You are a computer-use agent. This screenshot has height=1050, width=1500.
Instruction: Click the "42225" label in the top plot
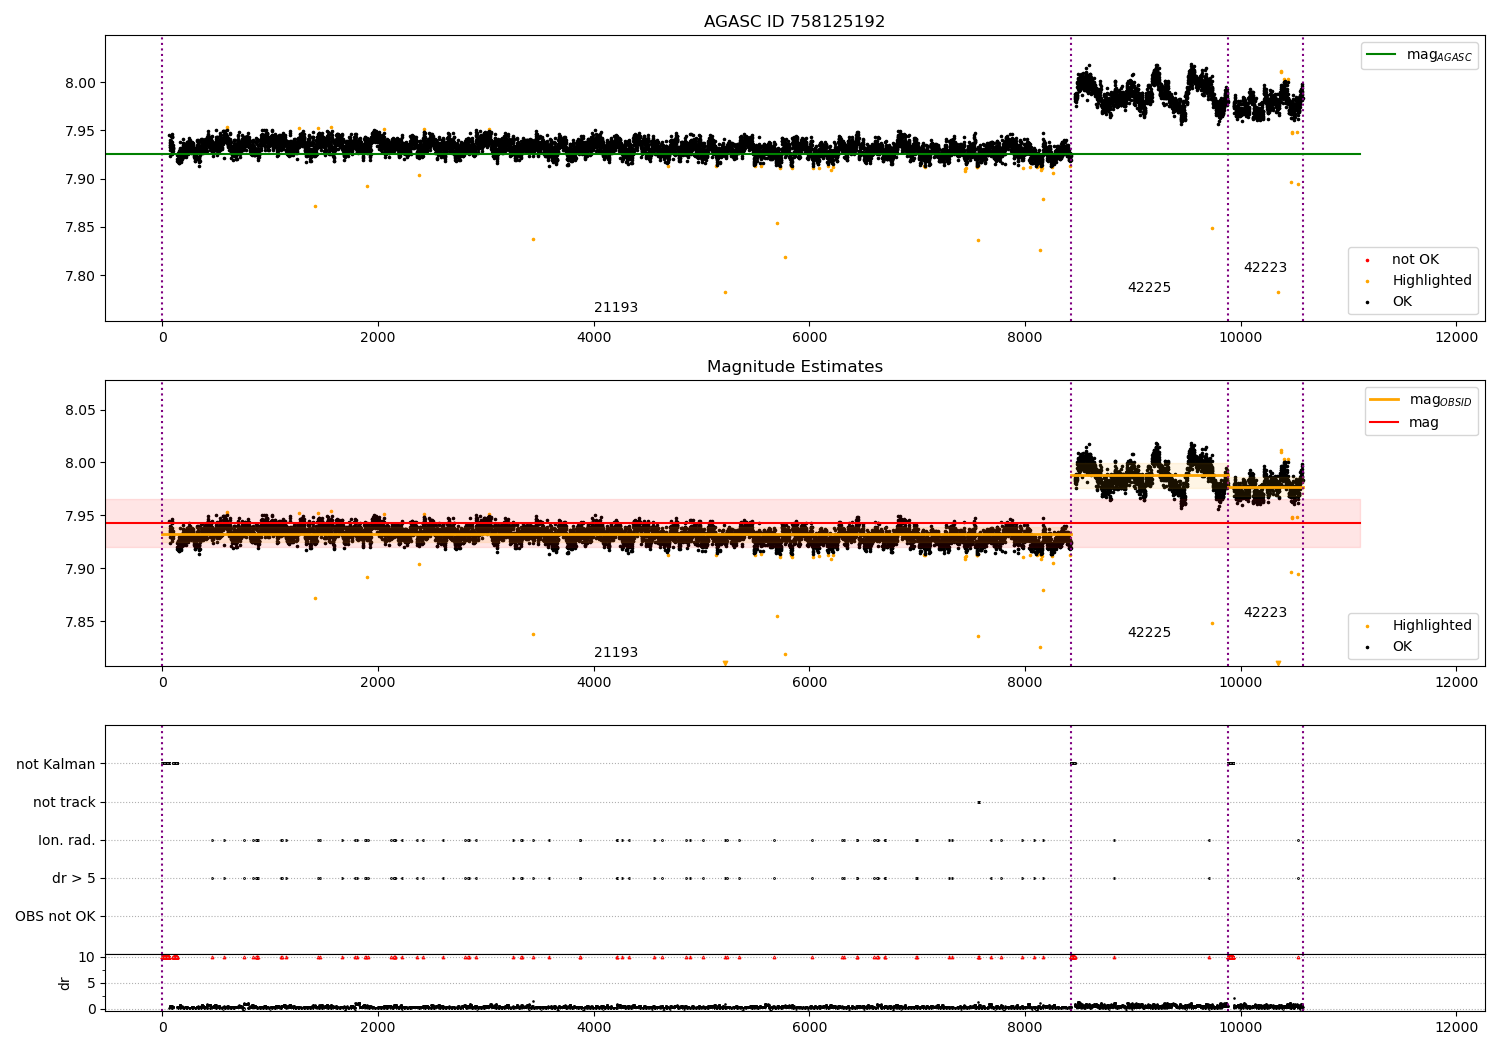tap(1149, 288)
